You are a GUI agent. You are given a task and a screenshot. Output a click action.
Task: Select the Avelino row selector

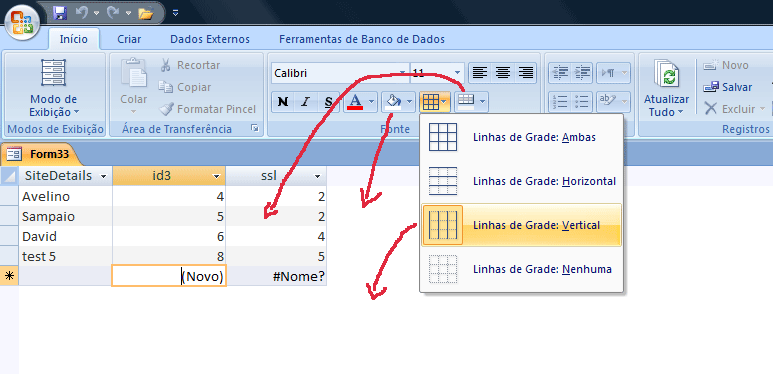(9, 197)
